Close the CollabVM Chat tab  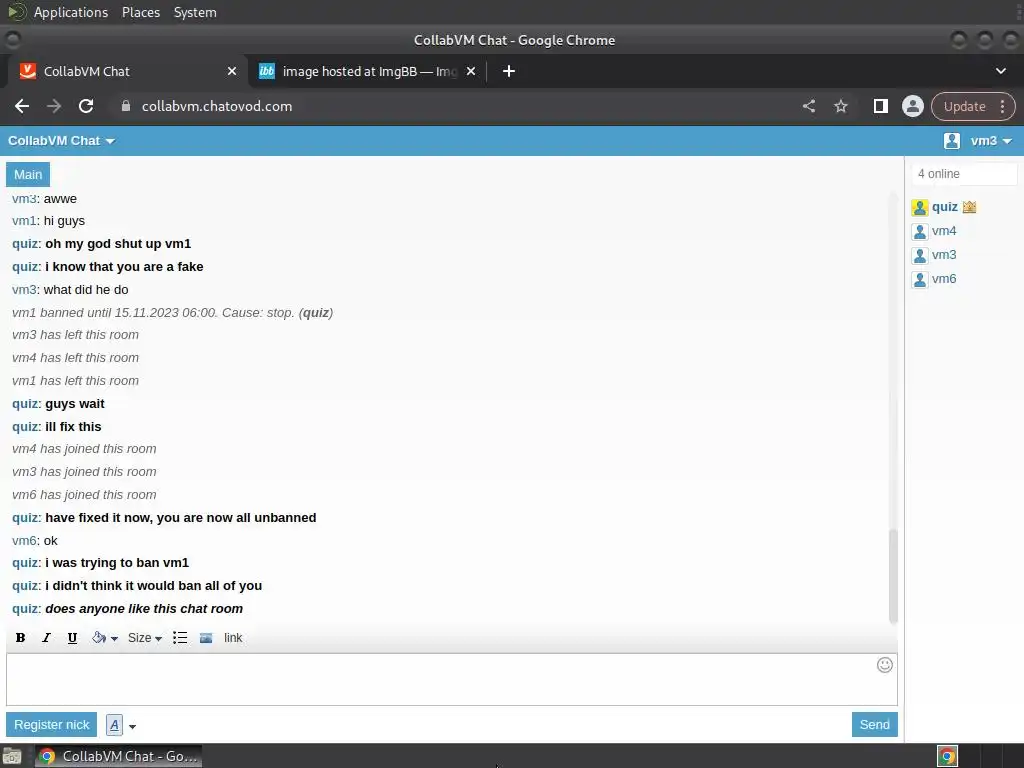pos(232,71)
